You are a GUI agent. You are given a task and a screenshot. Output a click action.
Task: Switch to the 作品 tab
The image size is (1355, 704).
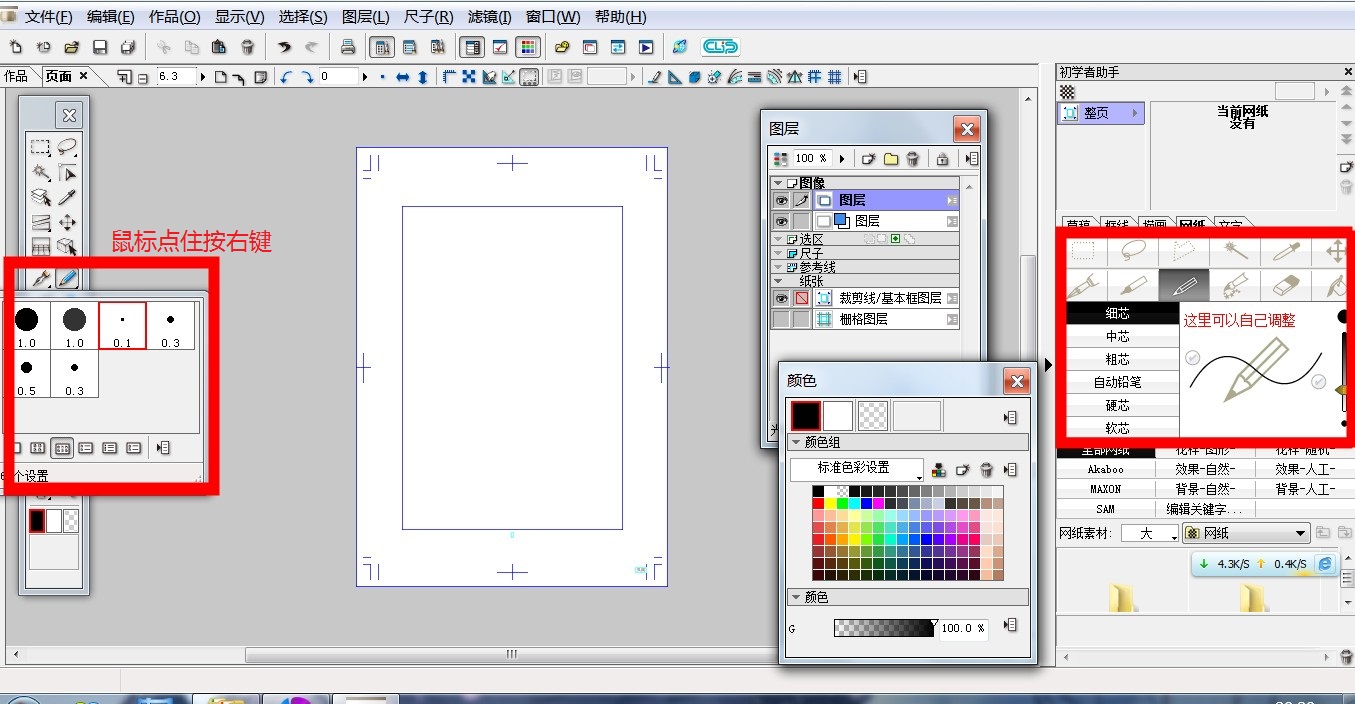tap(16, 76)
